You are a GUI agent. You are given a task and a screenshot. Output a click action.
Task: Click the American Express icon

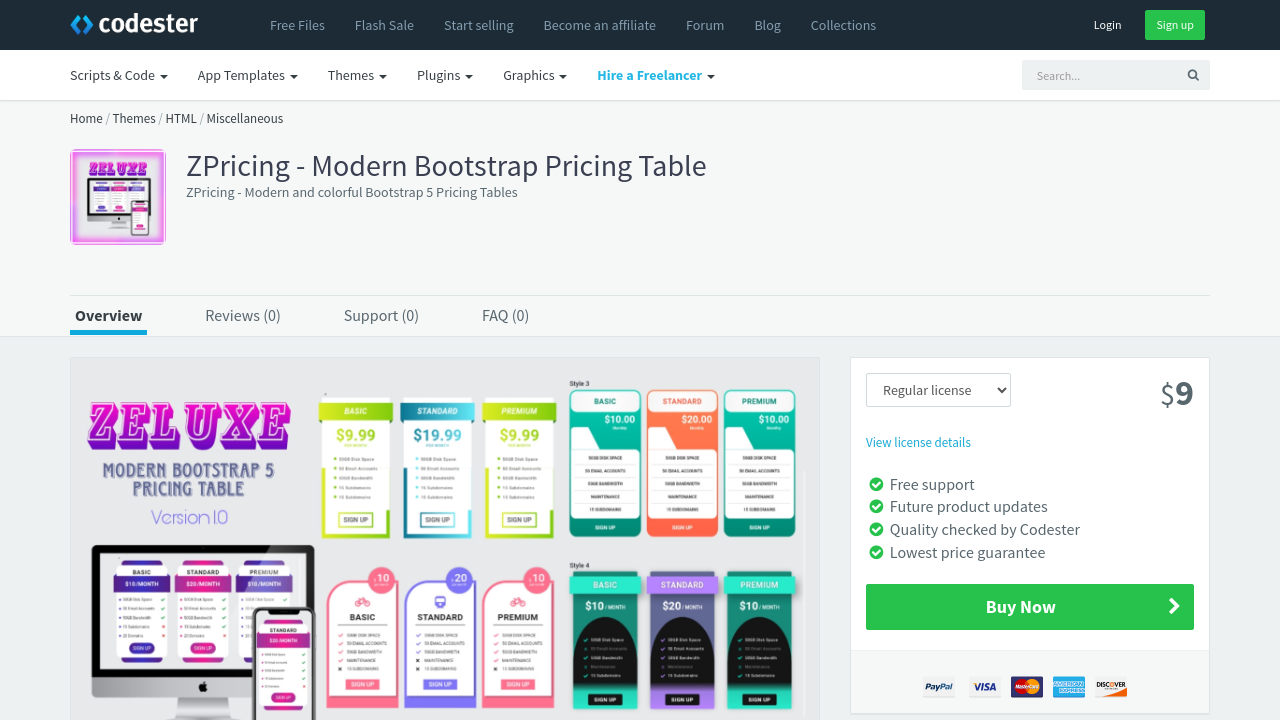tap(1069, 687)
